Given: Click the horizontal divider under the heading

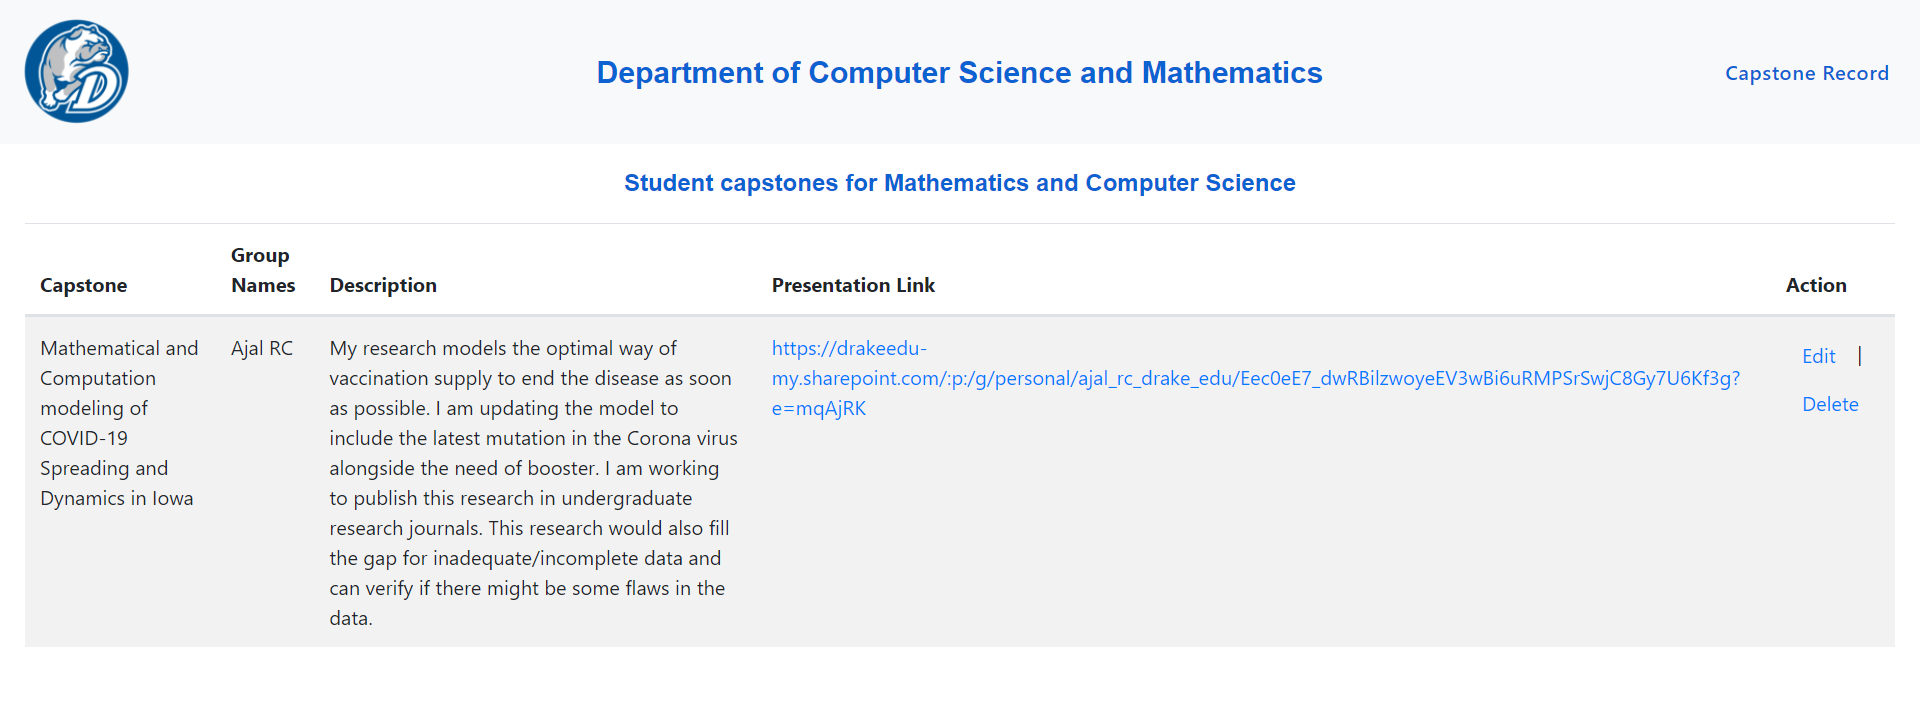Looking at the screenshot, I should click(960, 223).
